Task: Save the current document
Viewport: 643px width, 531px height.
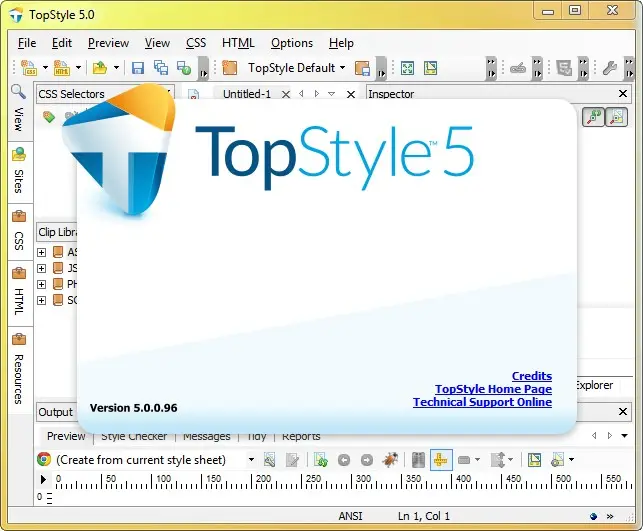Action: tap(138, 68)
